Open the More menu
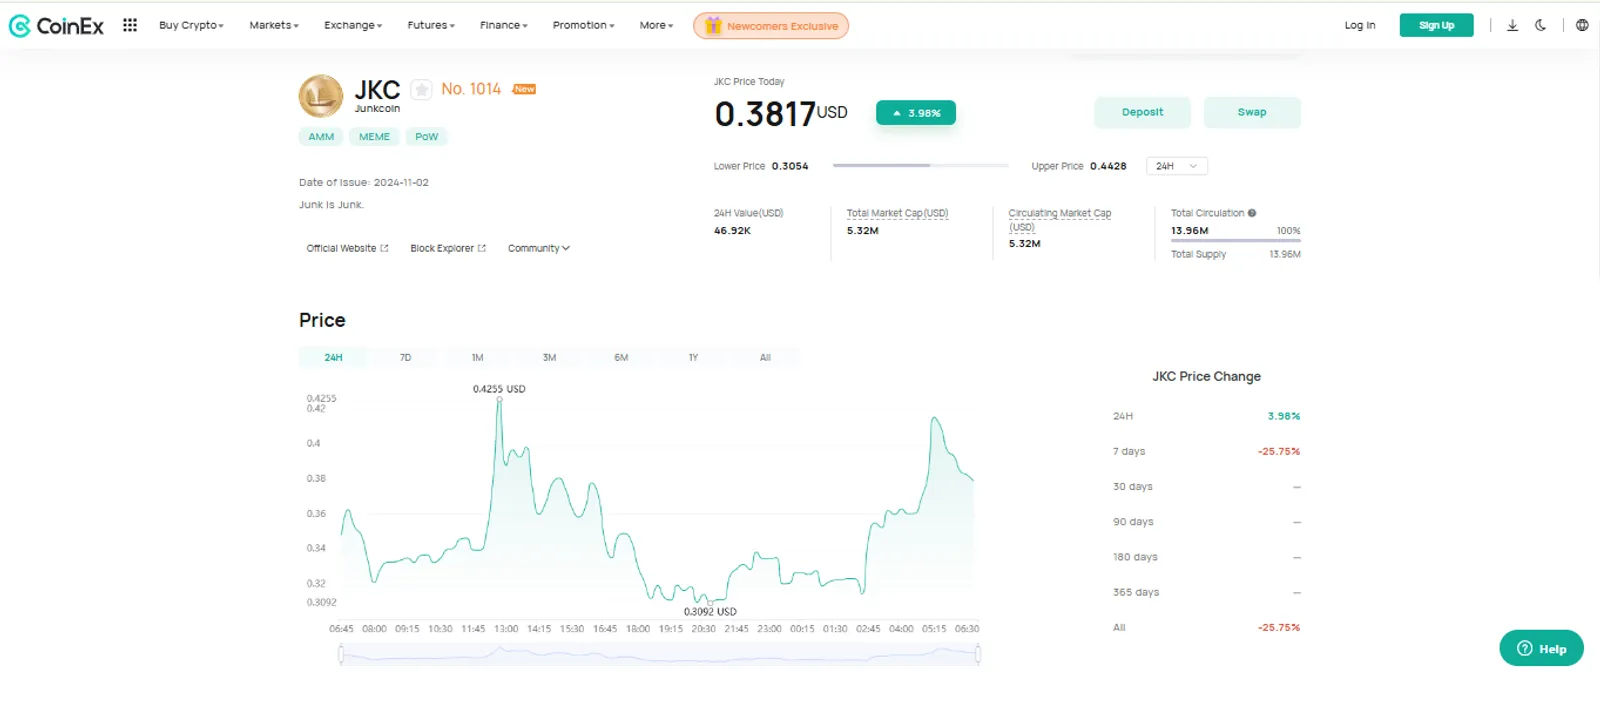Image resolution: width=1600 pixels, height=709 pixels. point(657,25)
